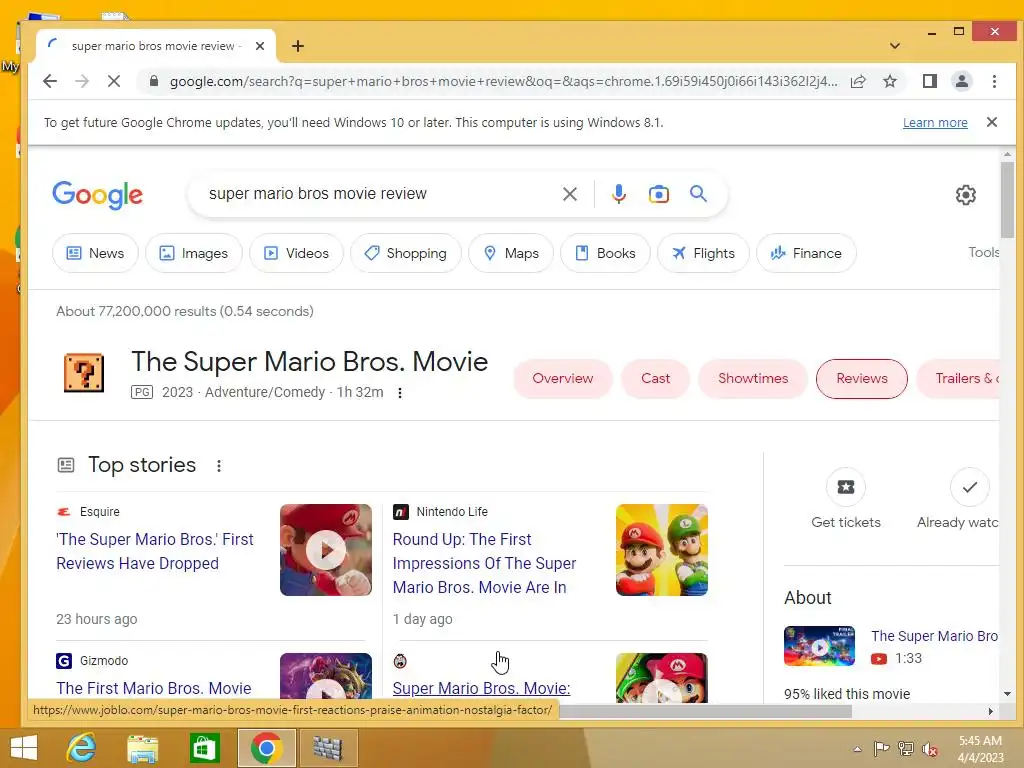
Task: Open search Tools
Action: coord(983,252)
